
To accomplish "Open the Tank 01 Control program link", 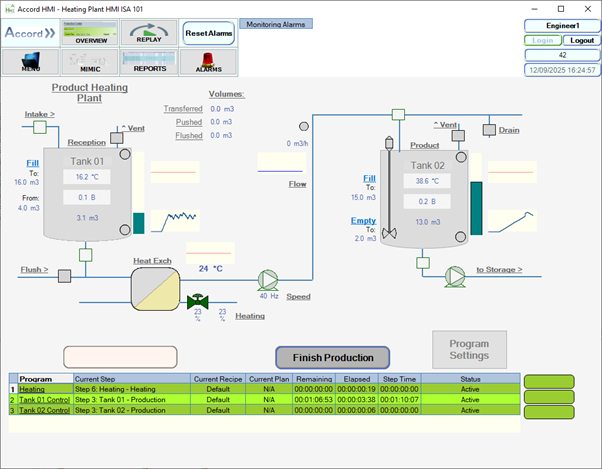I will point(44,399).
